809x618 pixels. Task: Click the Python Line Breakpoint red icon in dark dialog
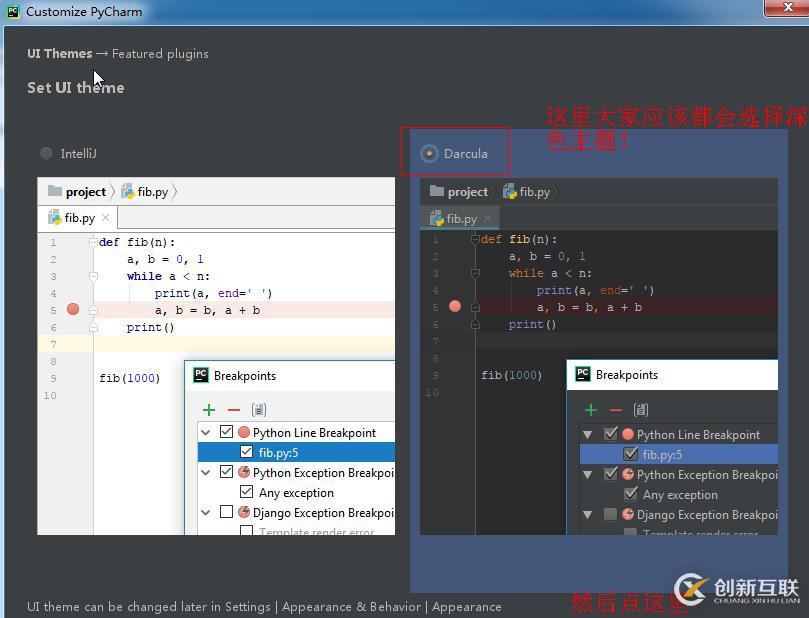(628, 434)
